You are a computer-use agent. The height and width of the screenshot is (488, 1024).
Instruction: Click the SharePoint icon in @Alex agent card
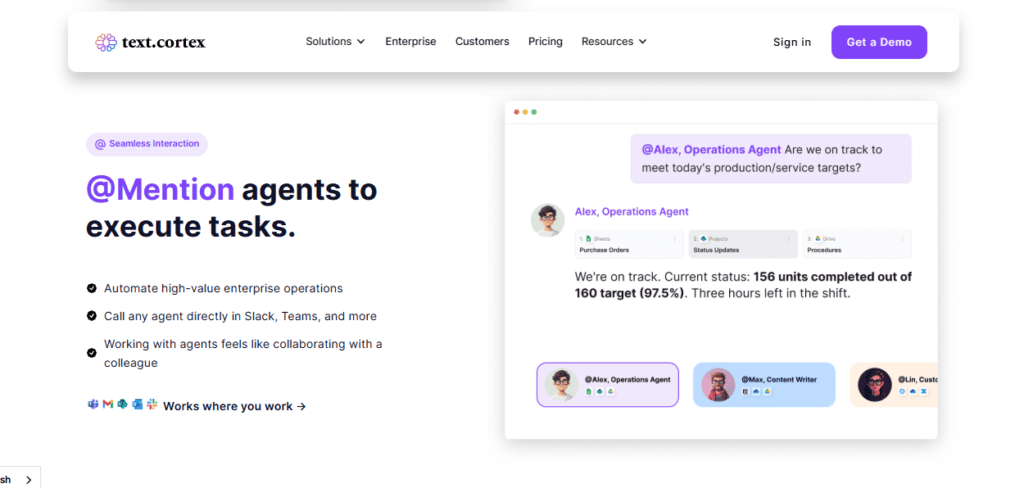tap(600, 391)
